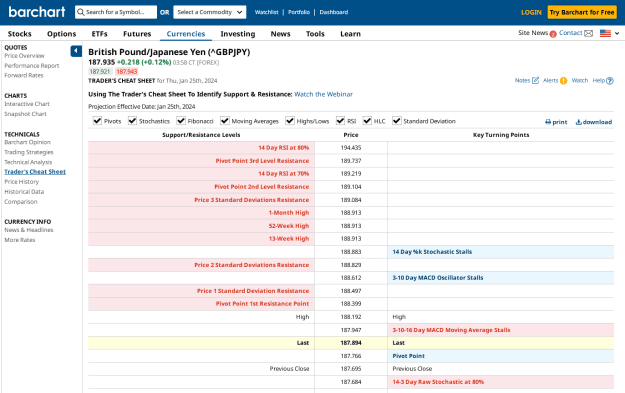Viewport: 625px width, 393px height.
Task: Open Performance Report in sidebar
Action: click(x=31, y=66)
